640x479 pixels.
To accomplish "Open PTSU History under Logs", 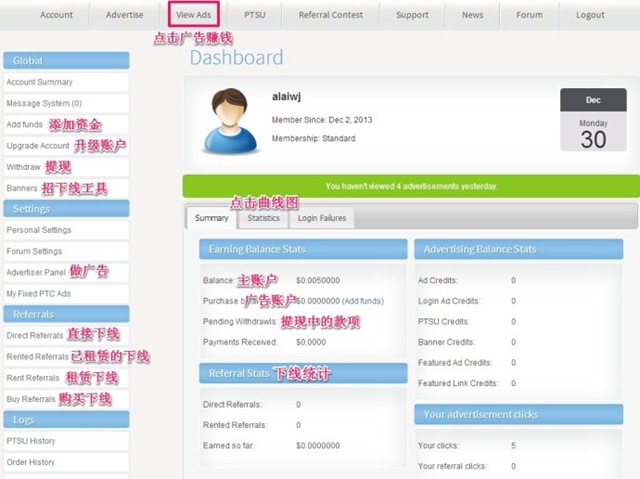I will 31,441.
